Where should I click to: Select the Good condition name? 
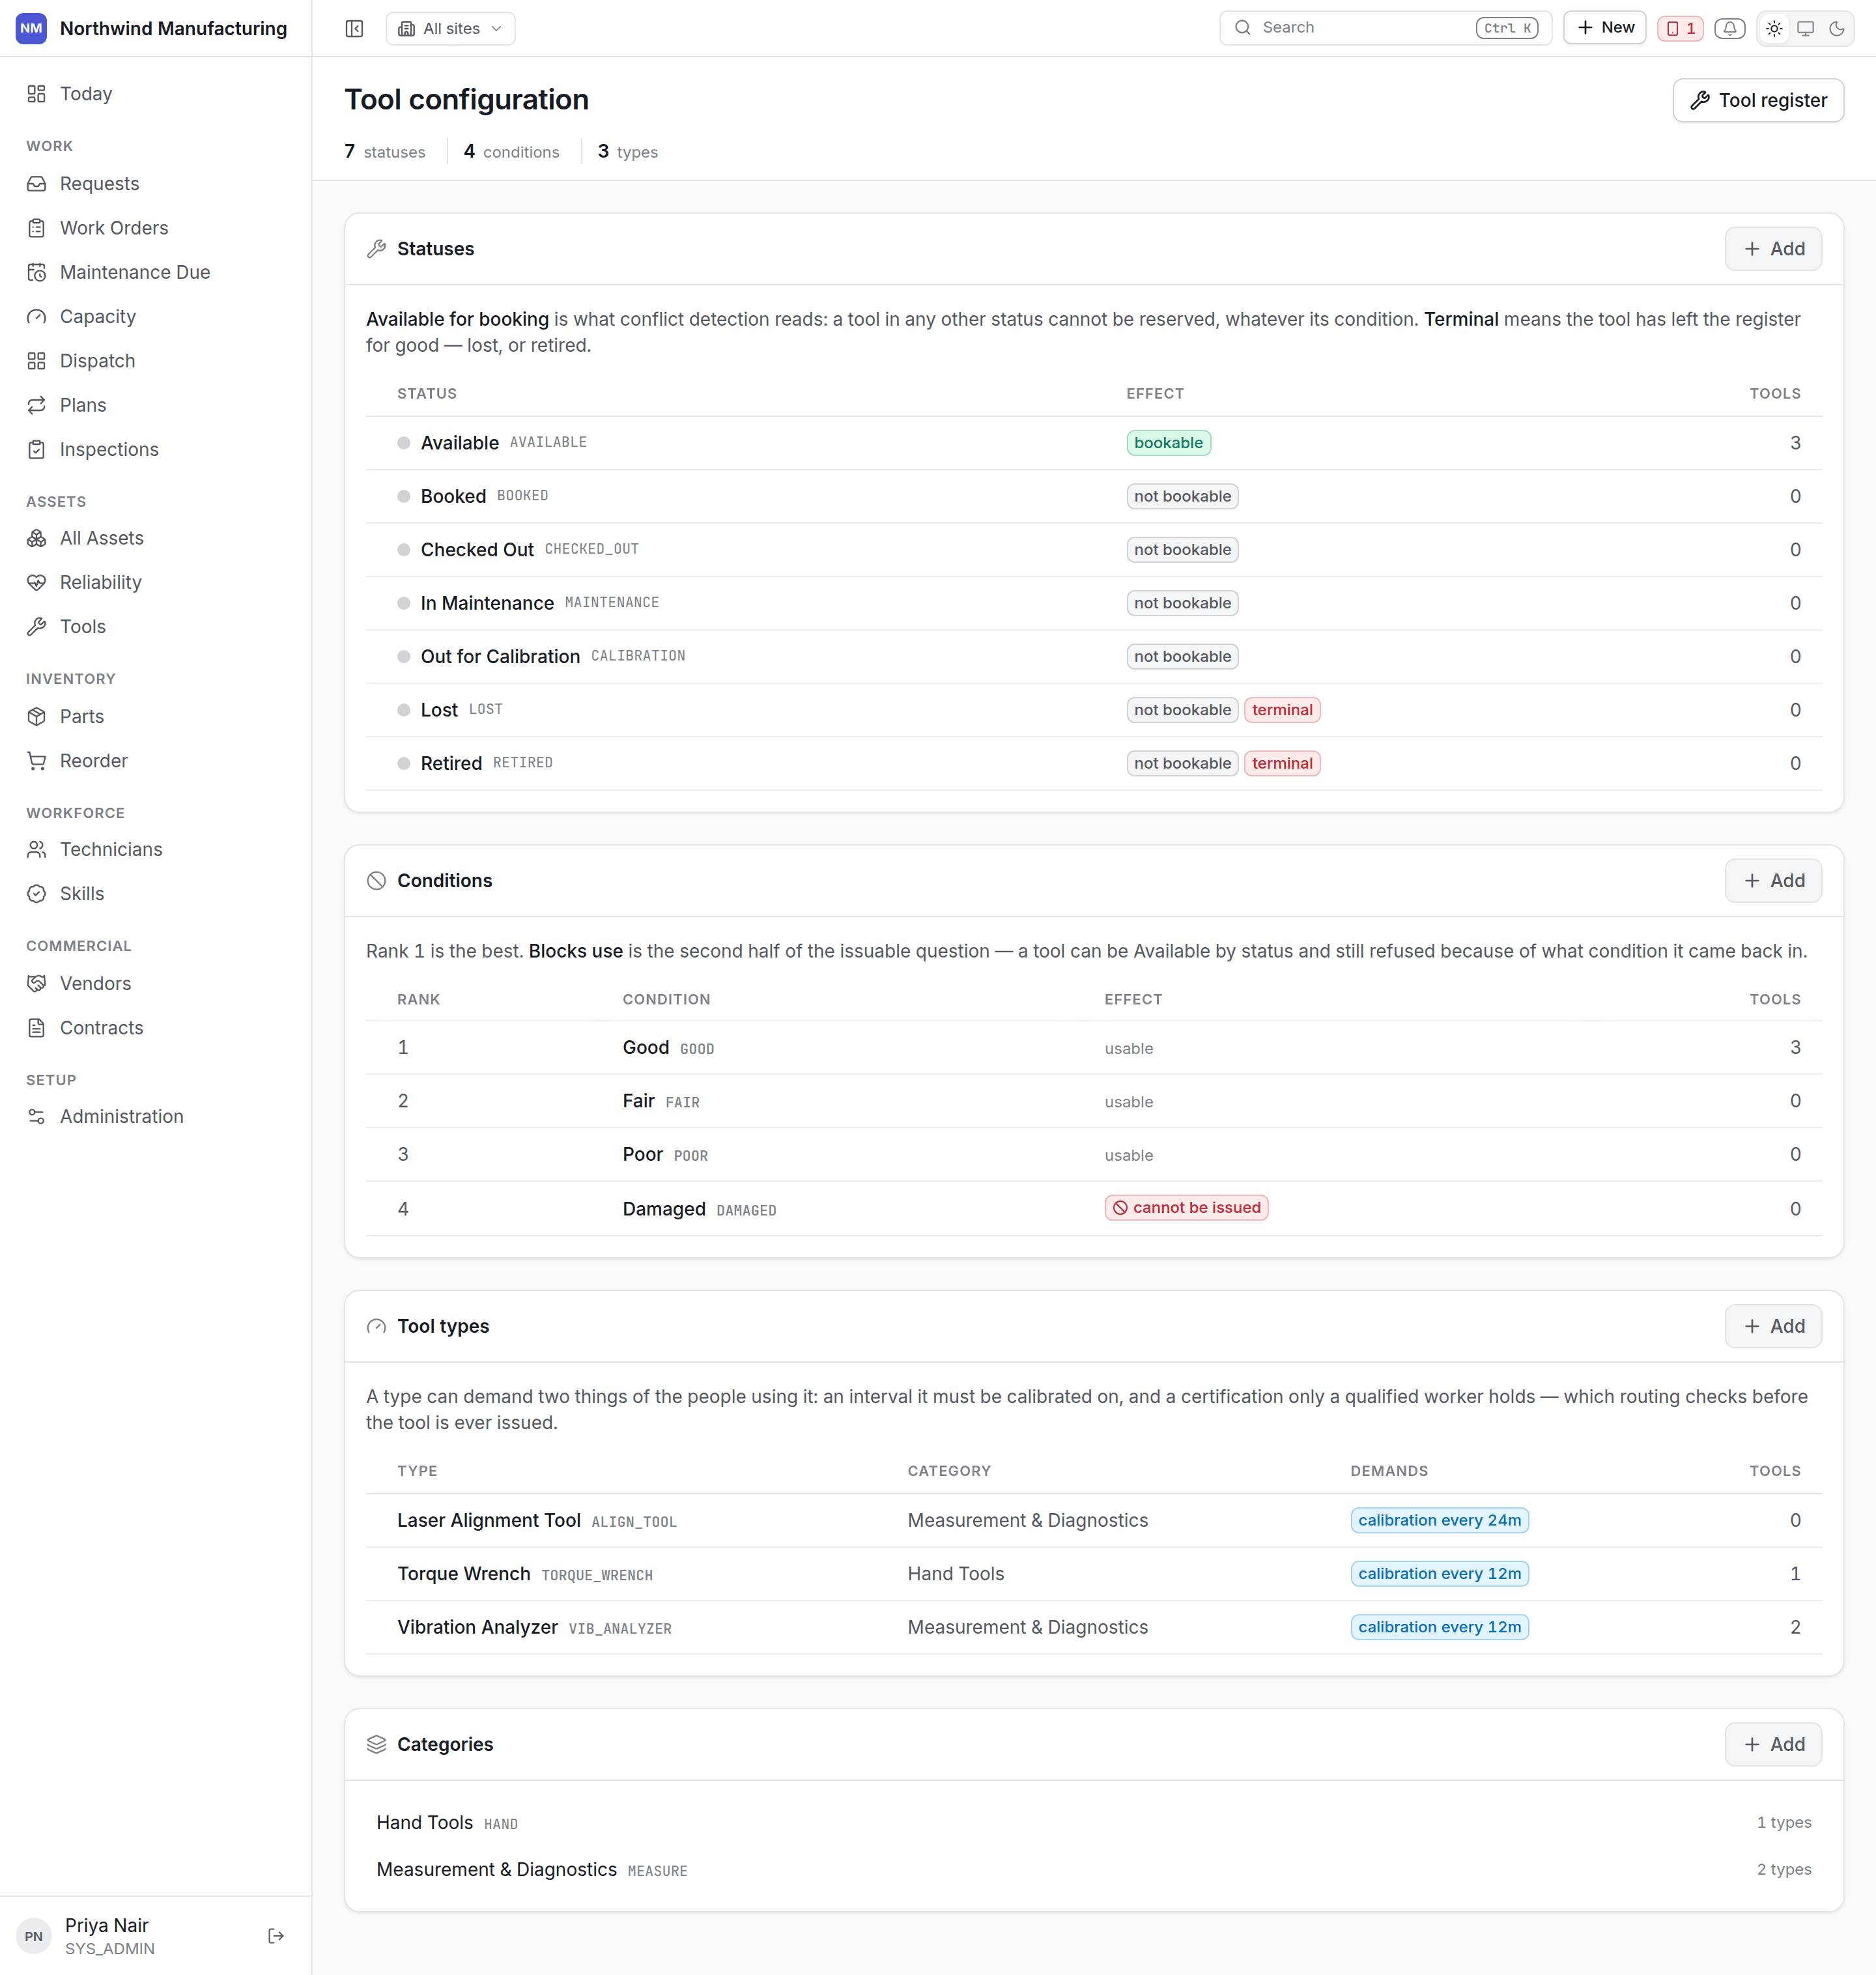coord(646,1048)
